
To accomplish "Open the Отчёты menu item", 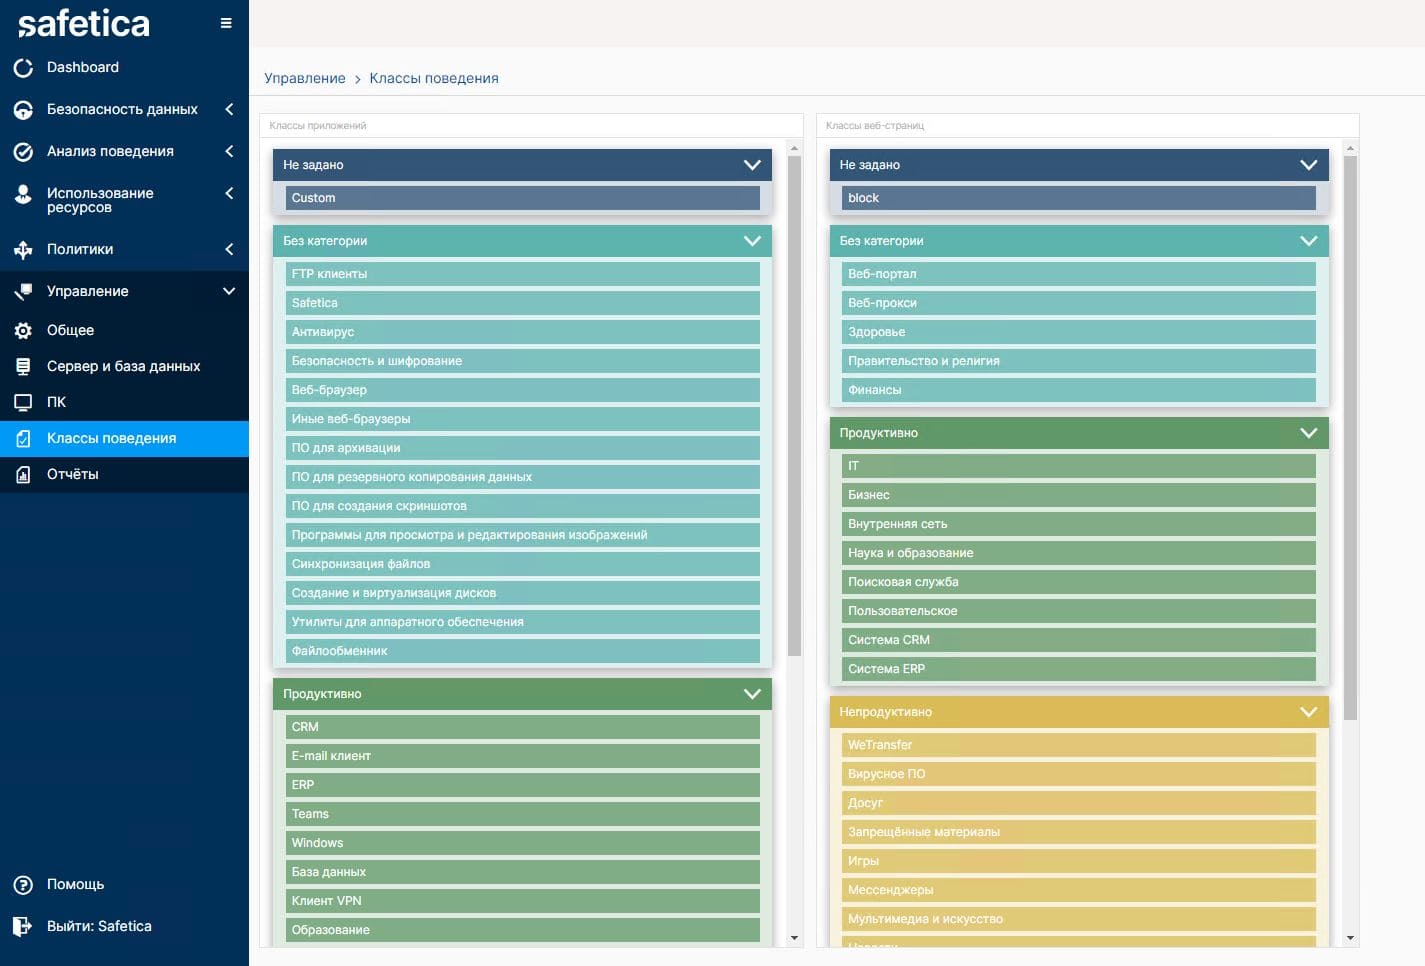I will pos(73,474).
